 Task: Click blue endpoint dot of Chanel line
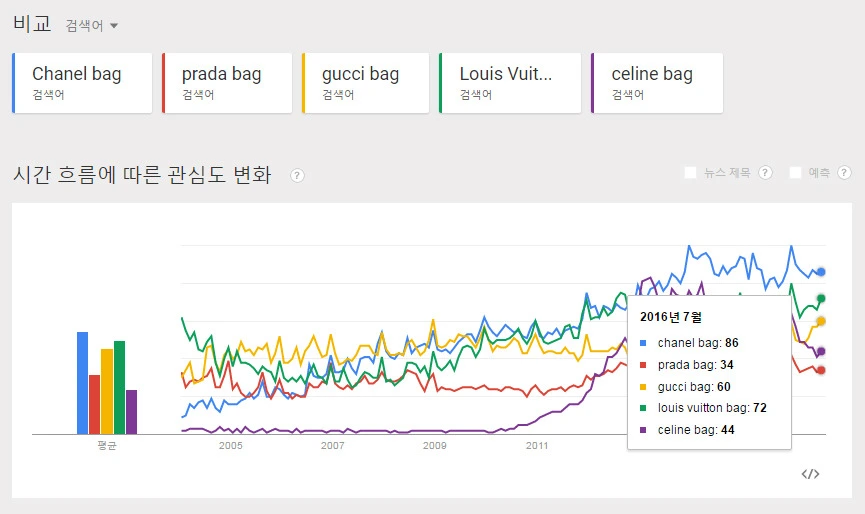pos(821,272)
